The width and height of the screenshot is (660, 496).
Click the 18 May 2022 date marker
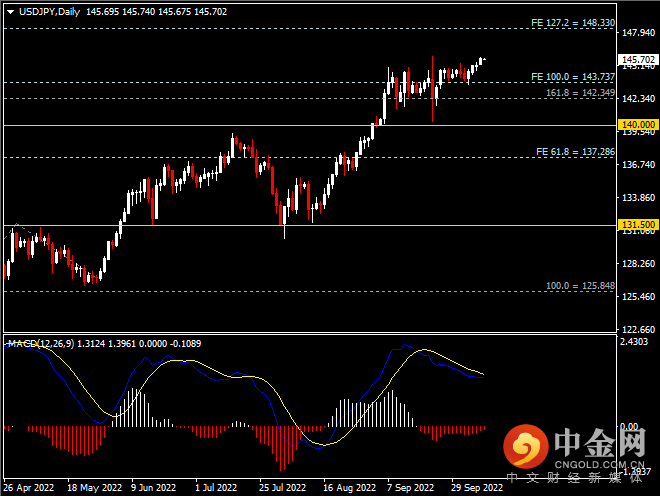(x=94, y=488)
